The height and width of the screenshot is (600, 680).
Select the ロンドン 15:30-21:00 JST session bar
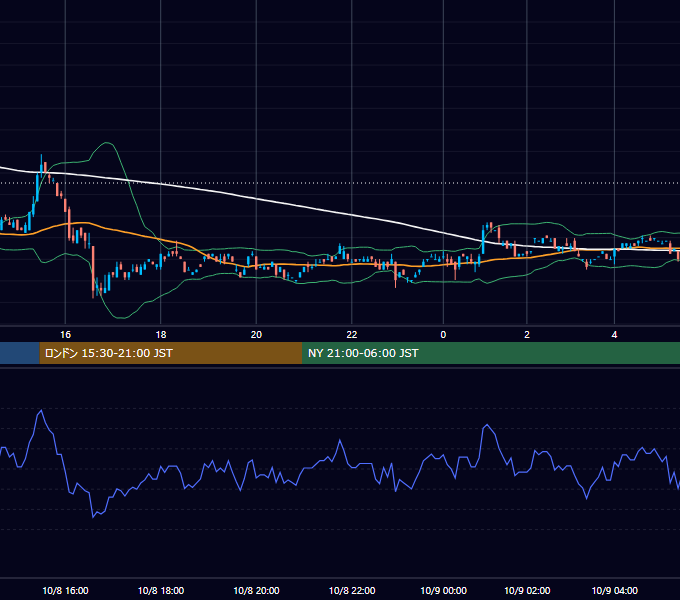(x=170, y=353)
